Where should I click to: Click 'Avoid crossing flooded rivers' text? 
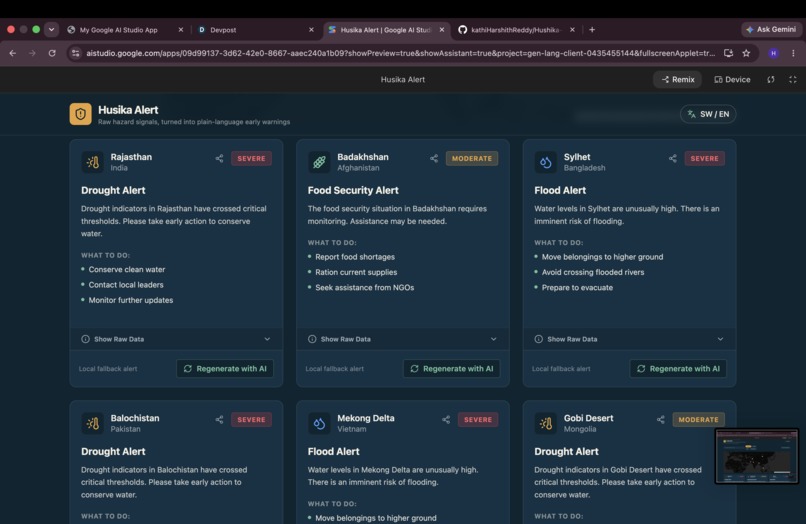tap(593, 272)
